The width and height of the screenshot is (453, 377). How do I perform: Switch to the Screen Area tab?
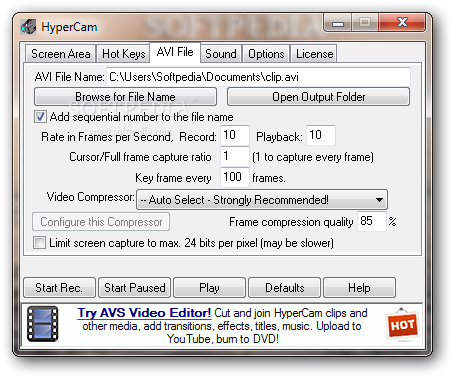(x=61, y=54)
